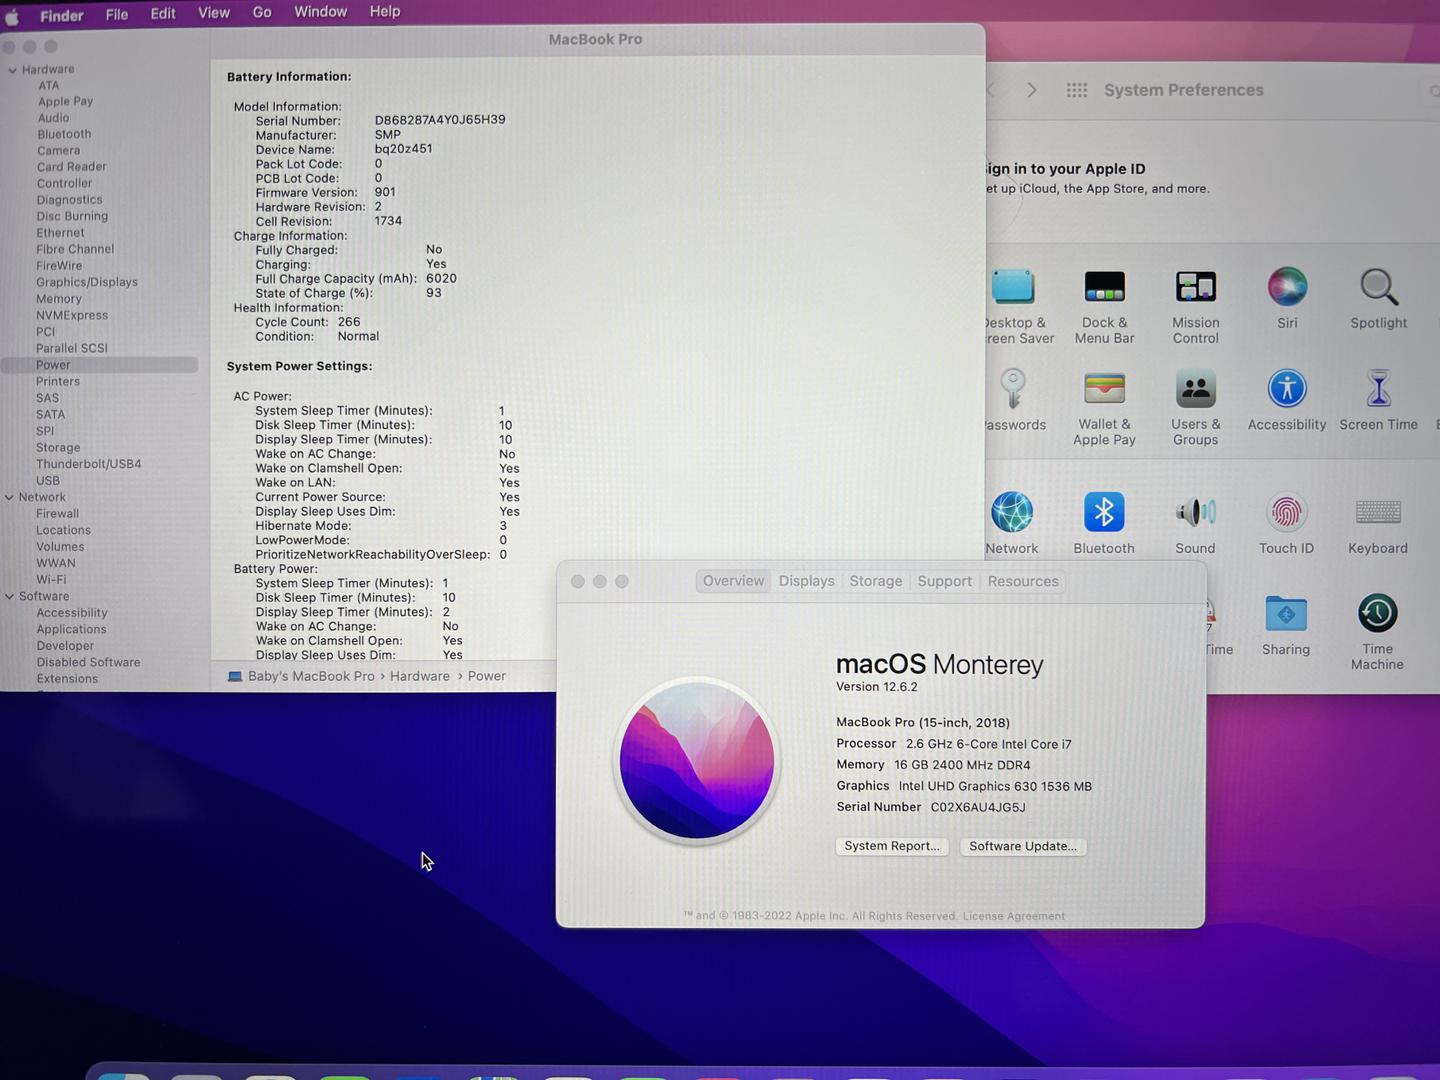Open the Window menu

(x=320, y=12)
